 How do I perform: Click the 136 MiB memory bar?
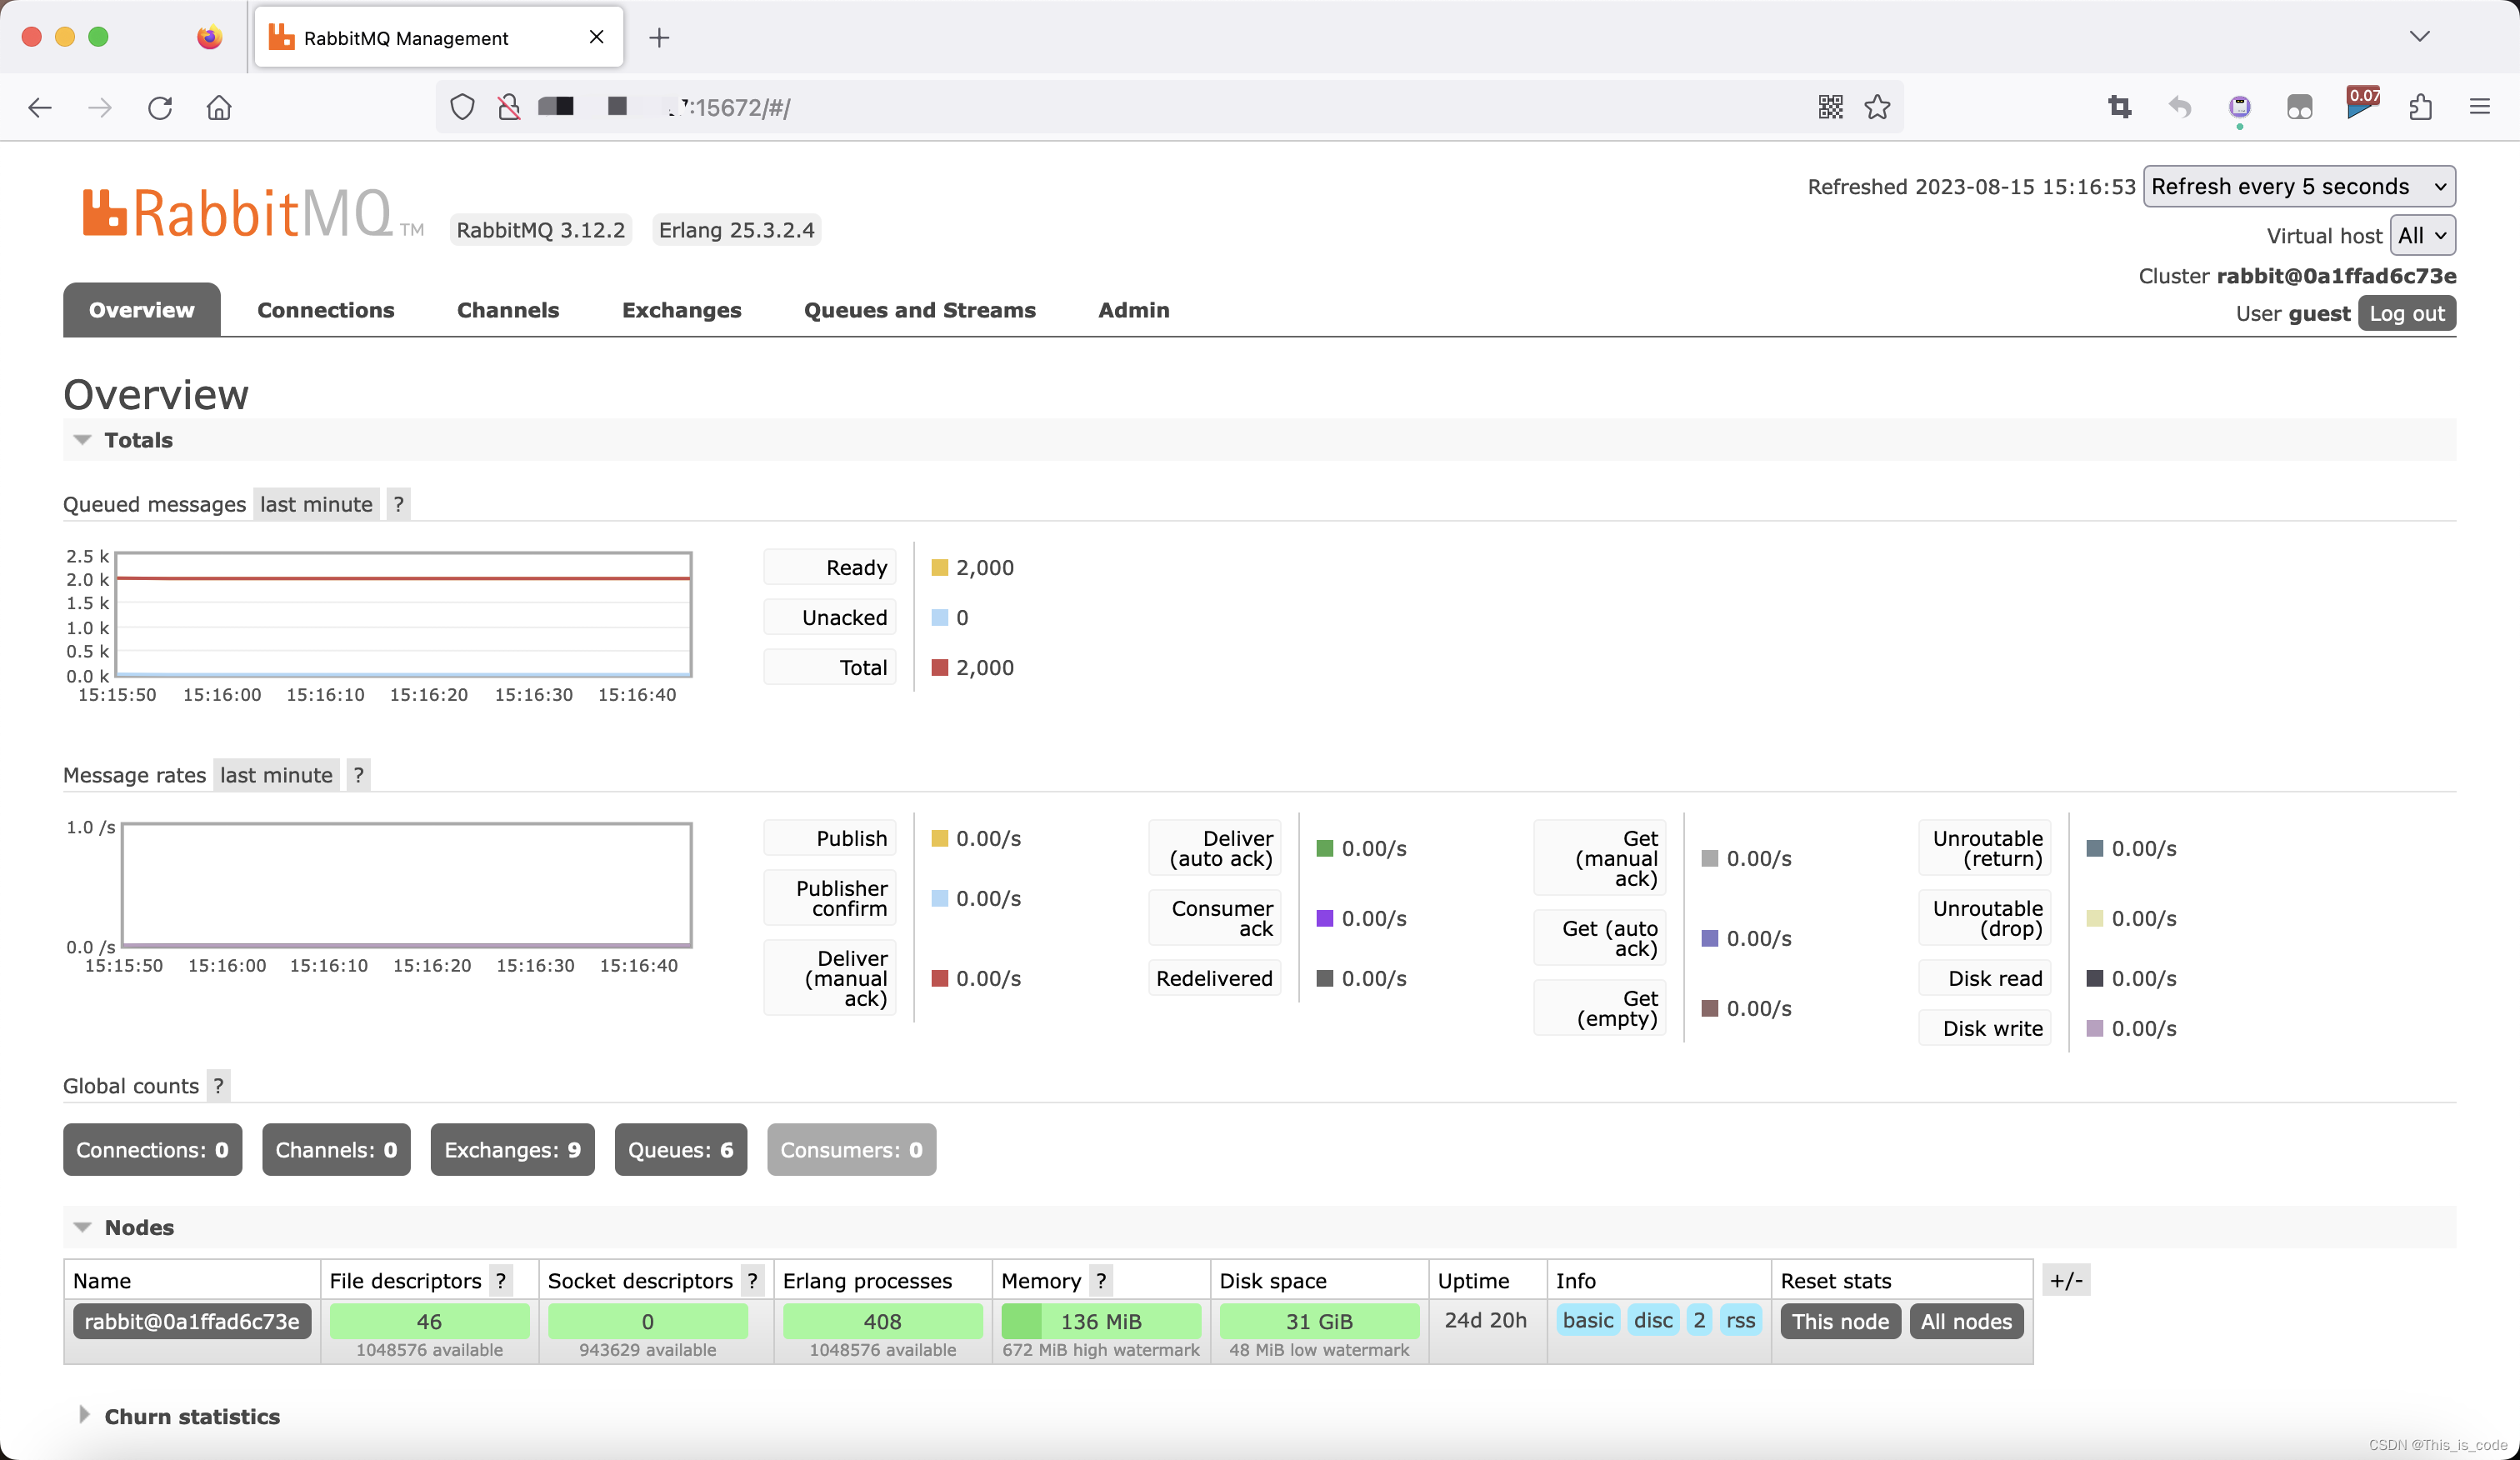tap(1101, 1322)
